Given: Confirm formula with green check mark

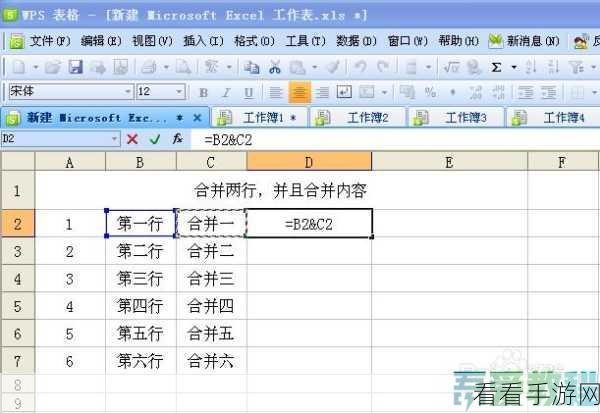Looking at the screenshot, I should [x=155, y=139].
